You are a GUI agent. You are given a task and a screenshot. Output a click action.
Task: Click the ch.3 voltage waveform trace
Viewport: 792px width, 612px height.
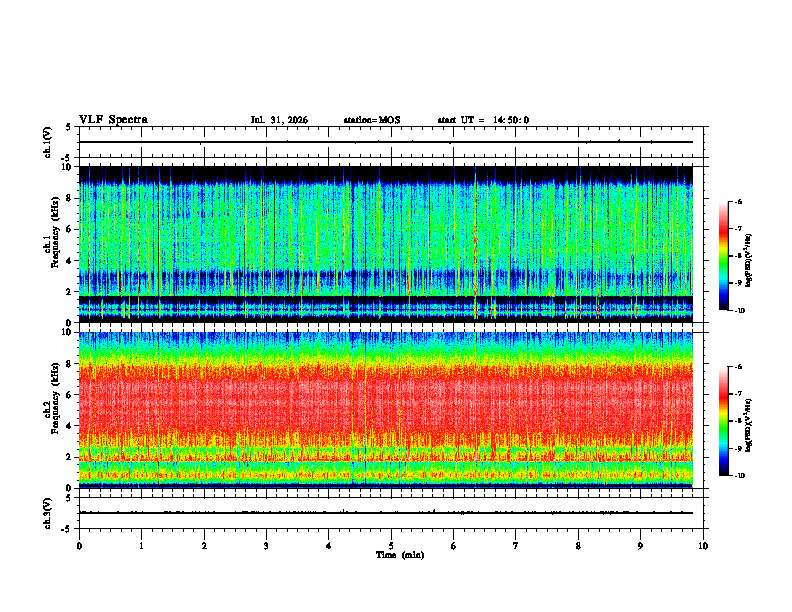(386, 513)
